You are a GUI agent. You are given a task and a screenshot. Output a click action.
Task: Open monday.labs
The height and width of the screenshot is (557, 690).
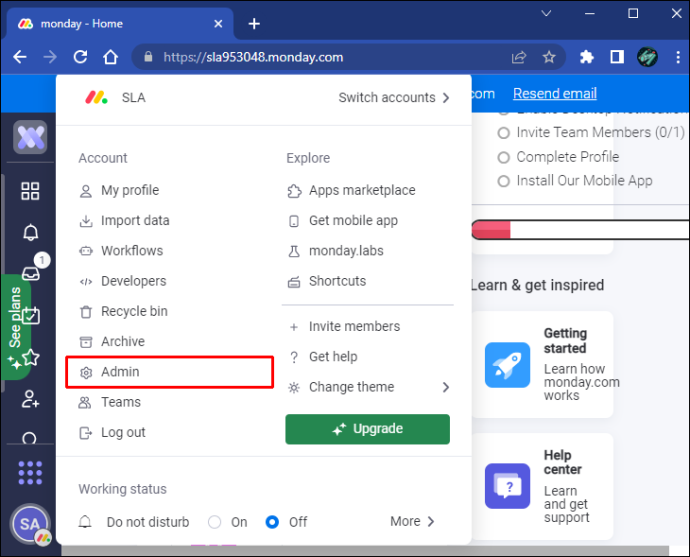[335, 251]
